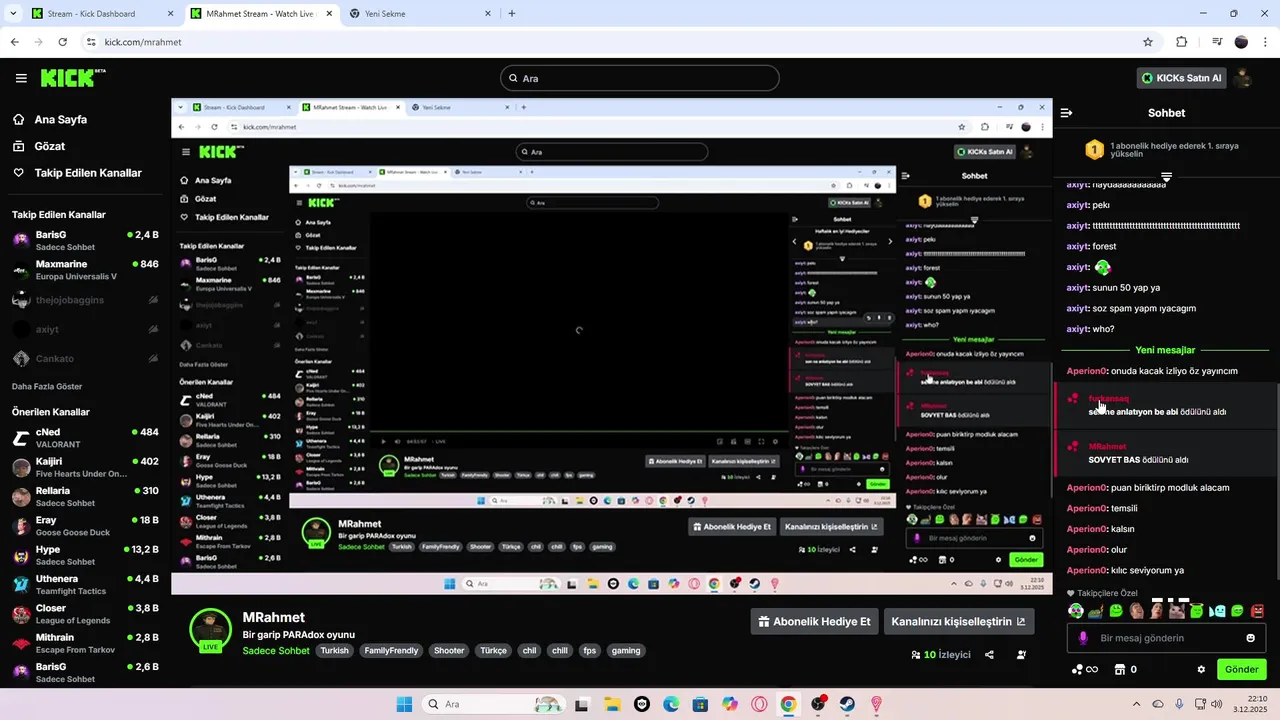Pick the green headphones emote
The image size is (1280, 720).
tap(1075, 611)
